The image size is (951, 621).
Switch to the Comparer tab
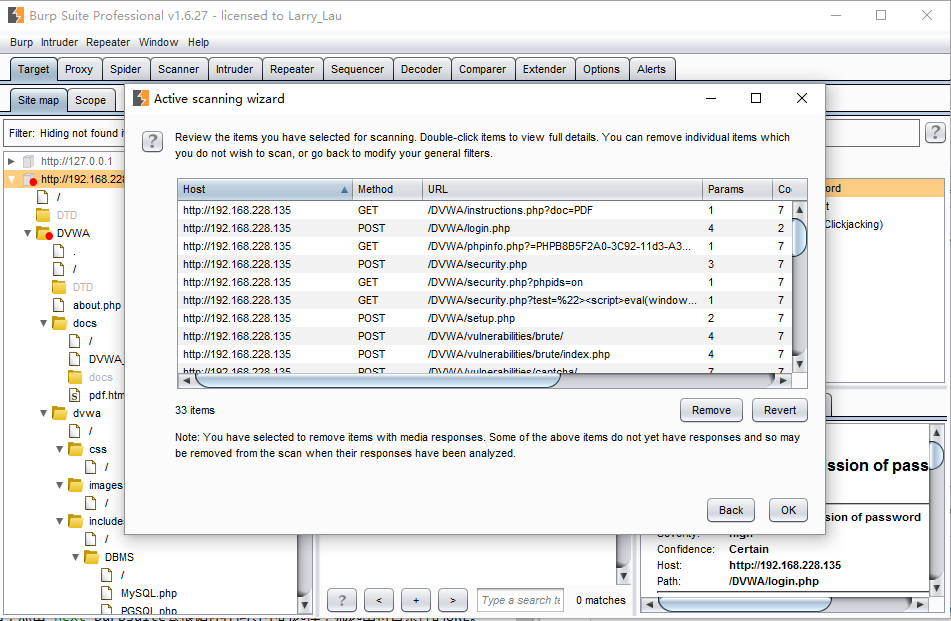482,69
